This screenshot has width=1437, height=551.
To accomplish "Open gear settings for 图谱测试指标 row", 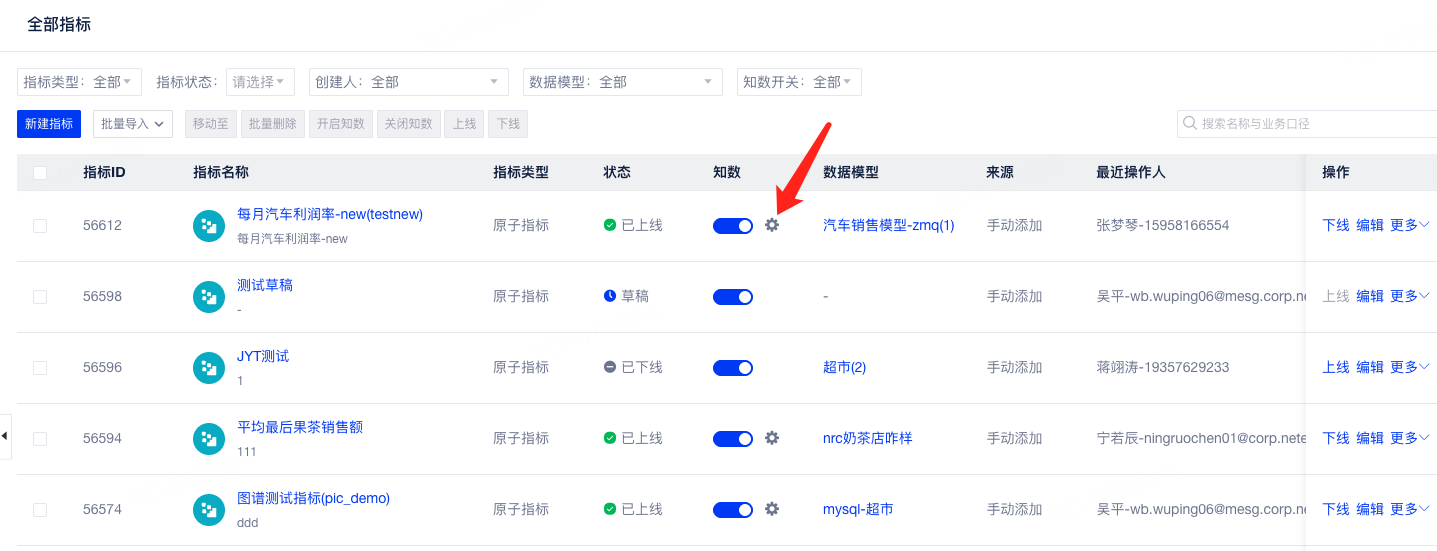I will (771, 509).
